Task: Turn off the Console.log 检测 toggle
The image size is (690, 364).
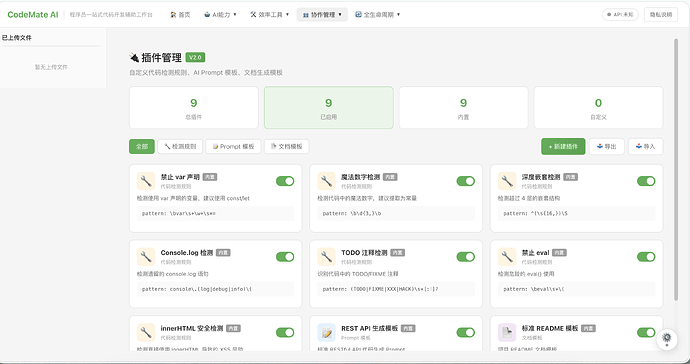Action: [285, 257]
